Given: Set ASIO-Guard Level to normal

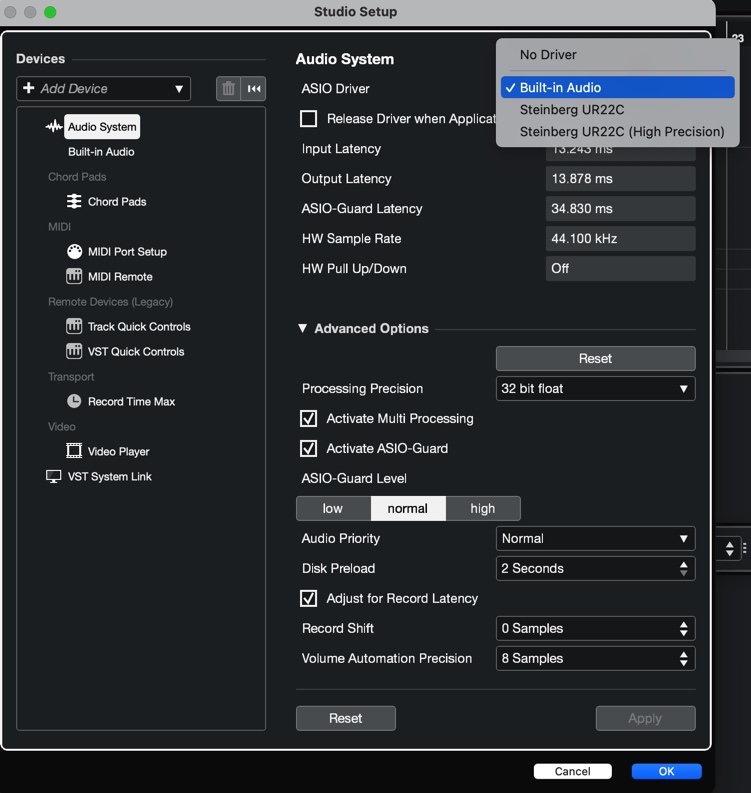Looking at the screenshot, I should pyautogui.click(x=408, y=508).
